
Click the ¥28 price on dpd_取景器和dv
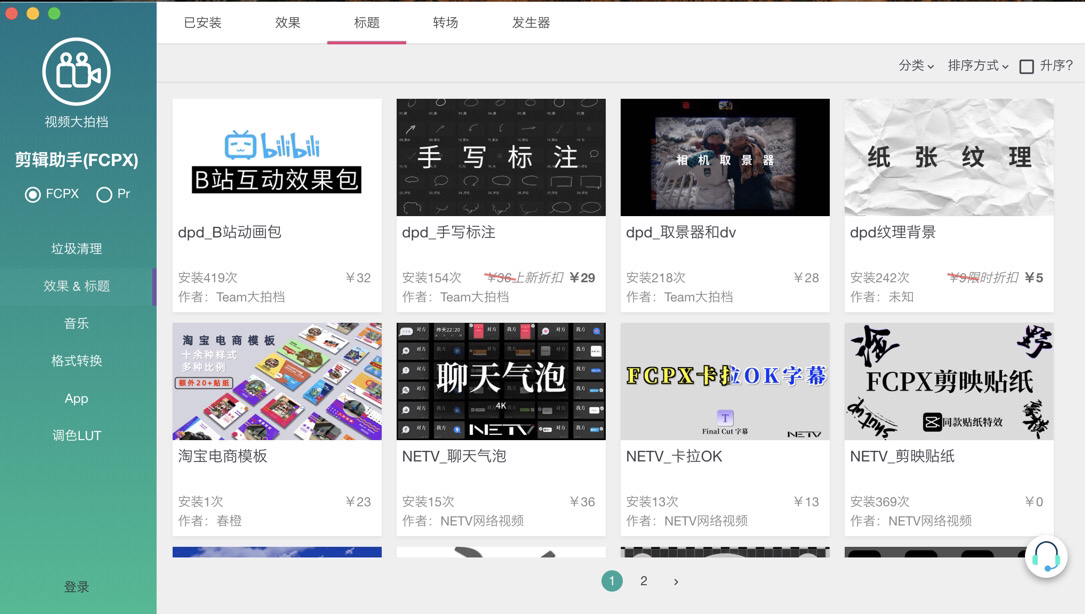pyautogui.click(x=806, y=278)
